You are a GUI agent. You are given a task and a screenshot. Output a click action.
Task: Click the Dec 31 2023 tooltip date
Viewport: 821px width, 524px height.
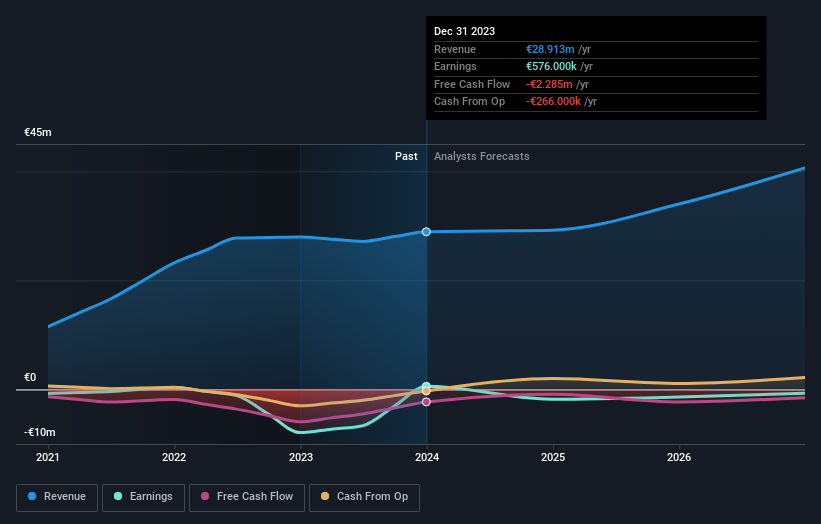(x=464, y=31)
